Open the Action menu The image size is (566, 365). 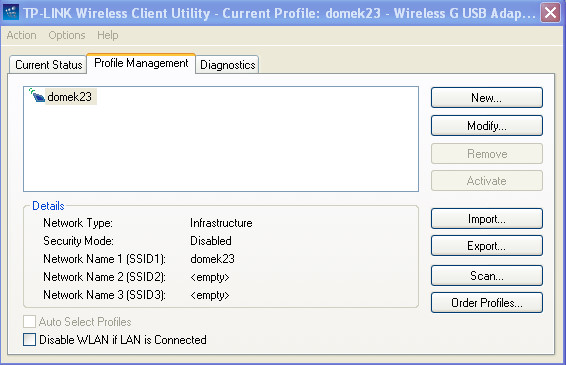(21, 35)
